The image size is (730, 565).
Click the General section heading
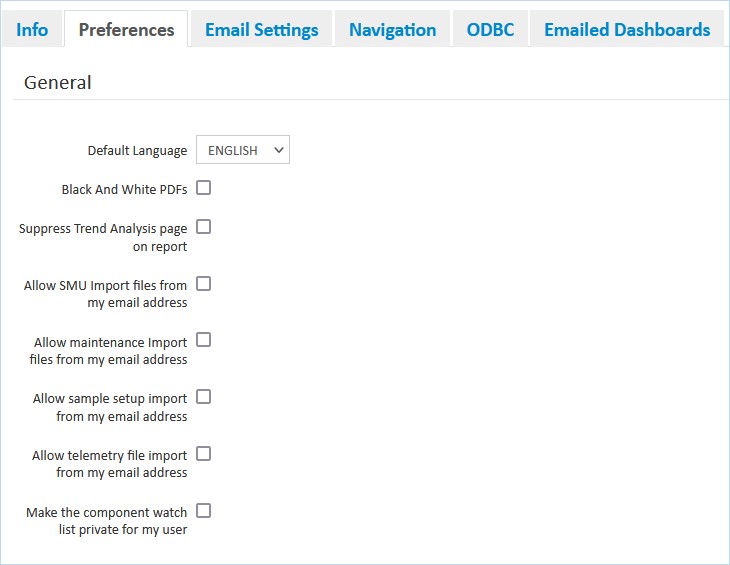pyautogui.click(x=58, y=83)
